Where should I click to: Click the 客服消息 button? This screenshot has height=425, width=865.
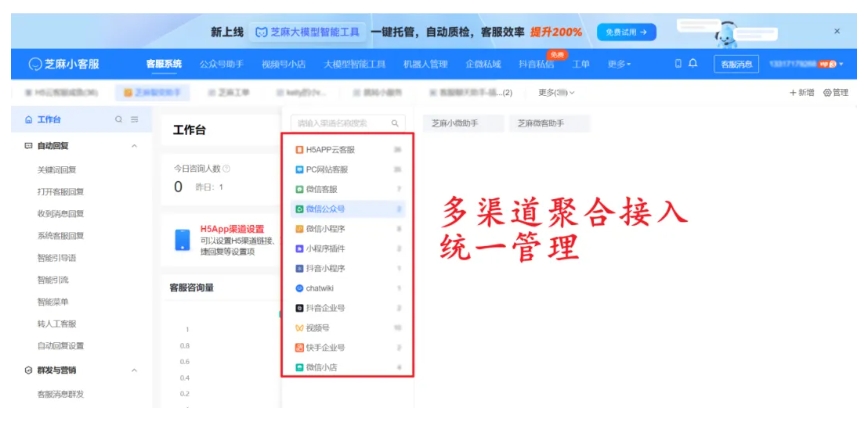pyautogui.click(x=736, y=64)
